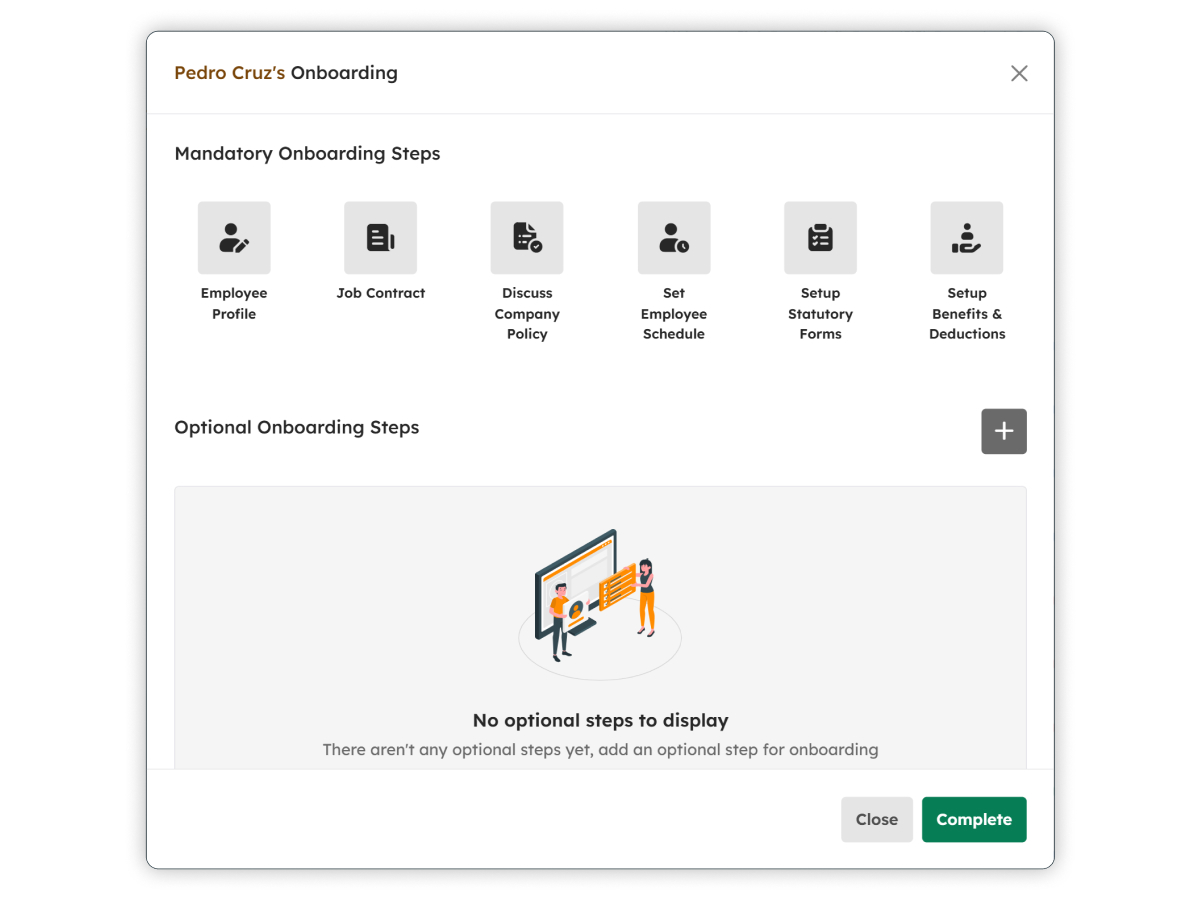Click the Set Employee Schedule label
The image size is (1201, 900).
coord(674,314)
